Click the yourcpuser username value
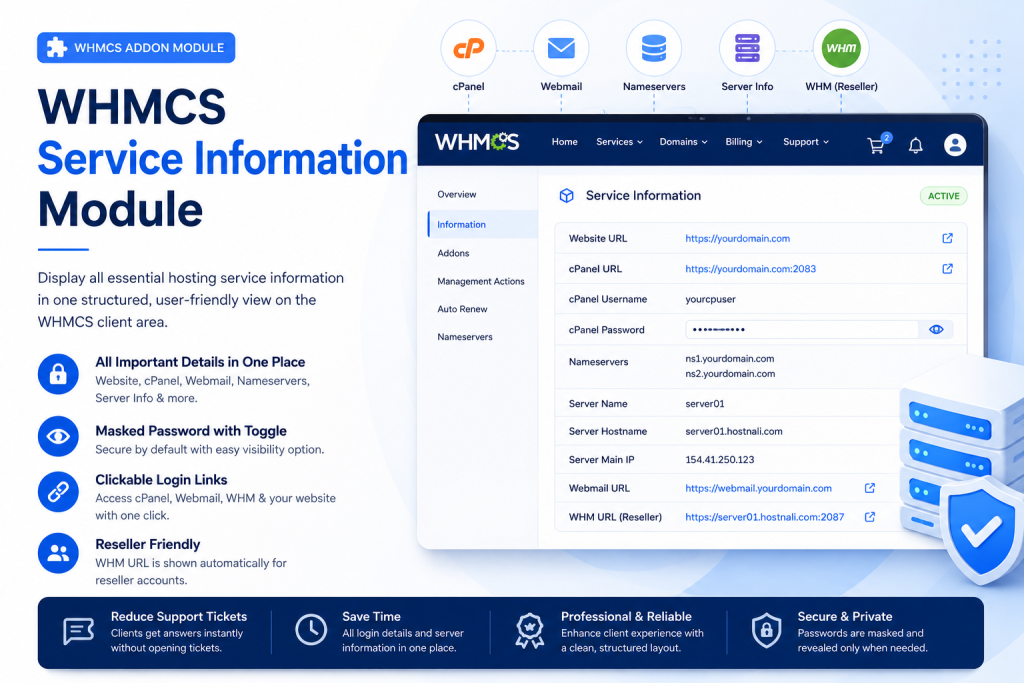Screen dimensions: 1024x683 point(710,299)
